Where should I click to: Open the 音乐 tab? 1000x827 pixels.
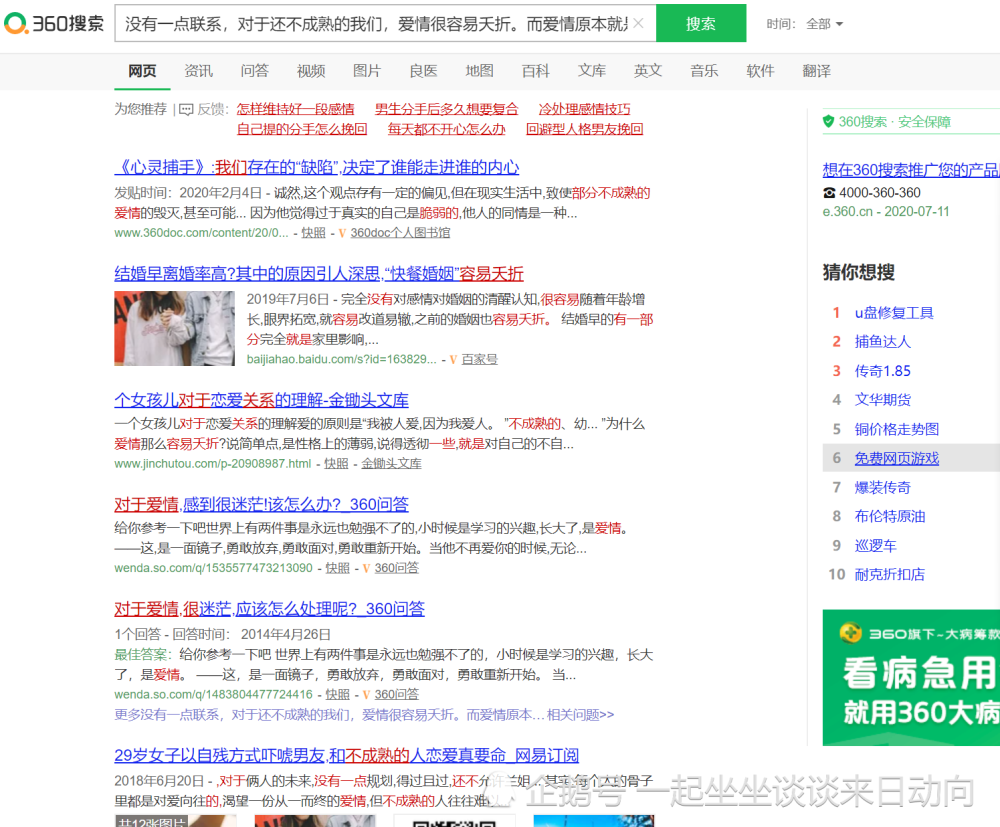(703, 71)
